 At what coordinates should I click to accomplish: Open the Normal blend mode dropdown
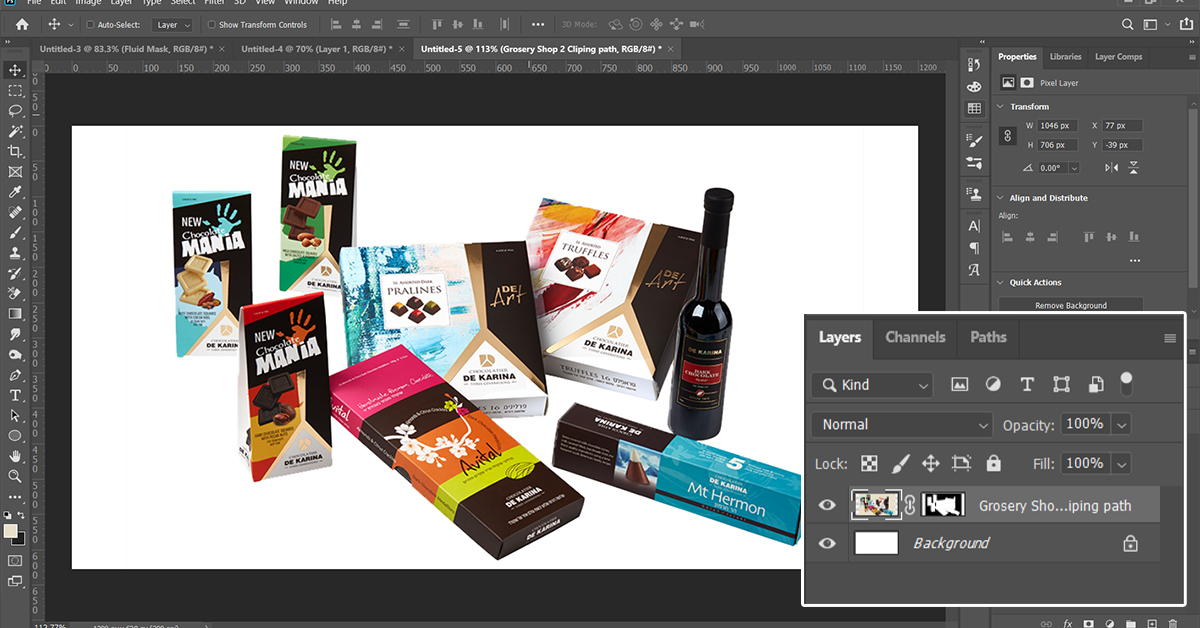tap(901, 424)
